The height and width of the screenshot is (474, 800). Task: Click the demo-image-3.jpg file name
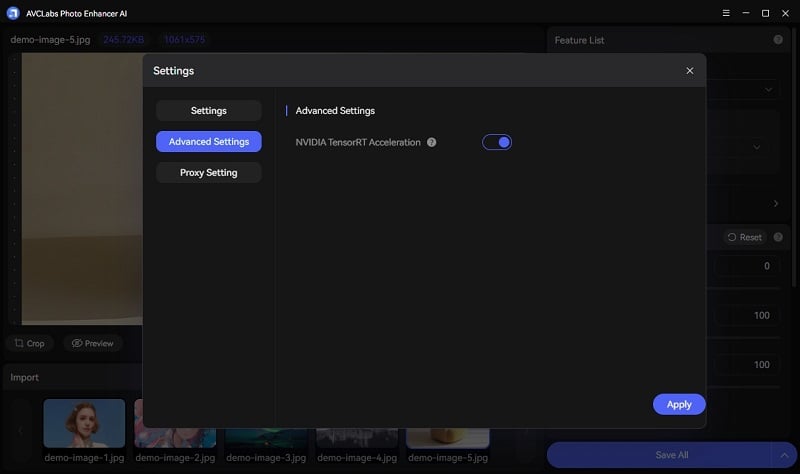tap(266, 458)
